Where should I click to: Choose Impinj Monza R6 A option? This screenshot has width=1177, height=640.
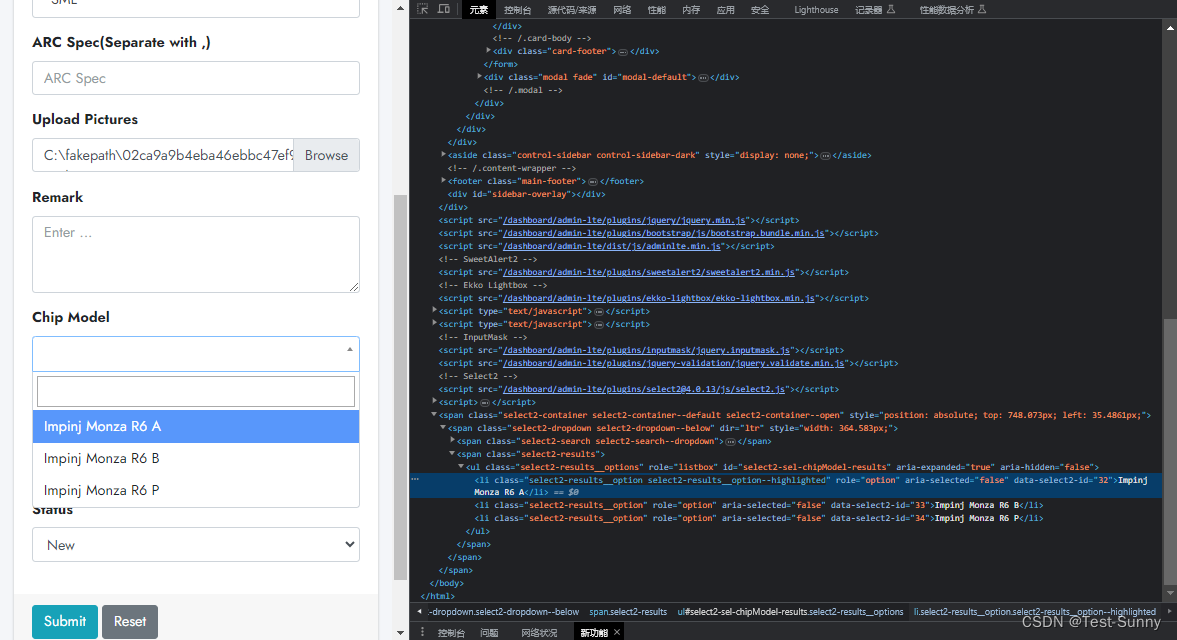[196, 426]
